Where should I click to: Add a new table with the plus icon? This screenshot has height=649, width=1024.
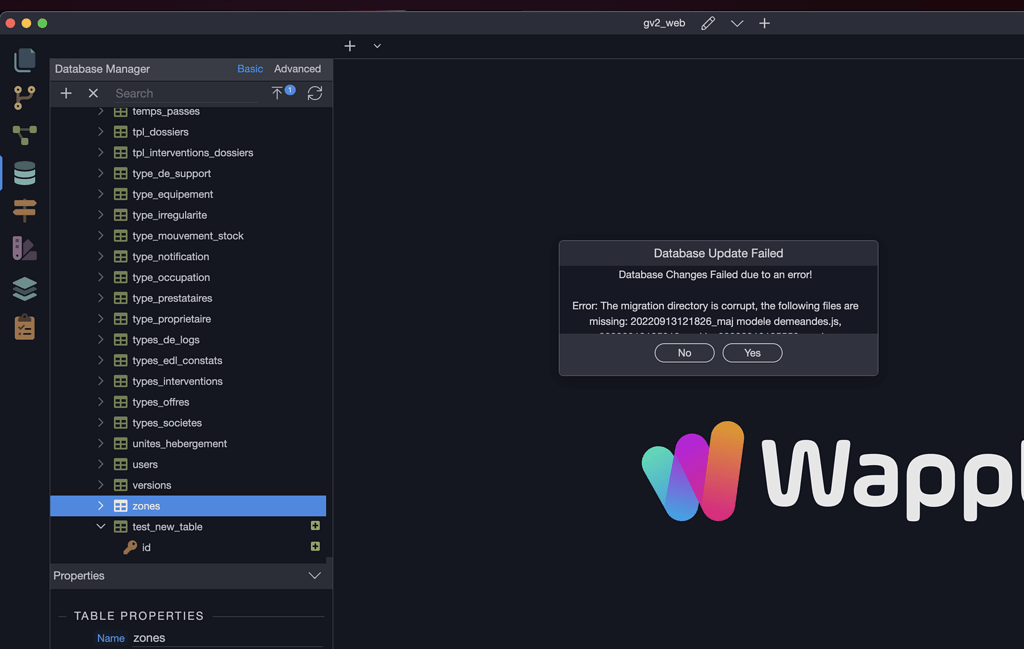coord(66,93)
